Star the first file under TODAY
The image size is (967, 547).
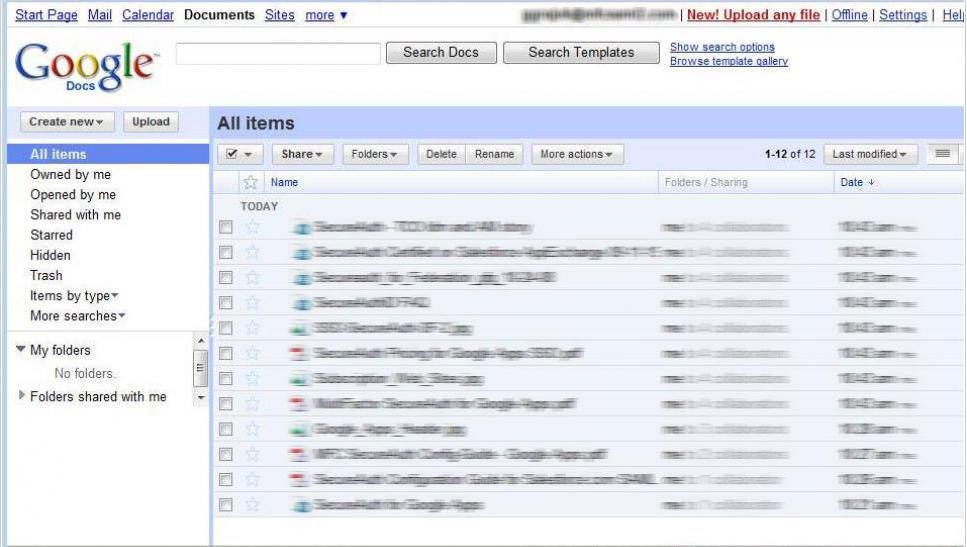coord(252,228)
